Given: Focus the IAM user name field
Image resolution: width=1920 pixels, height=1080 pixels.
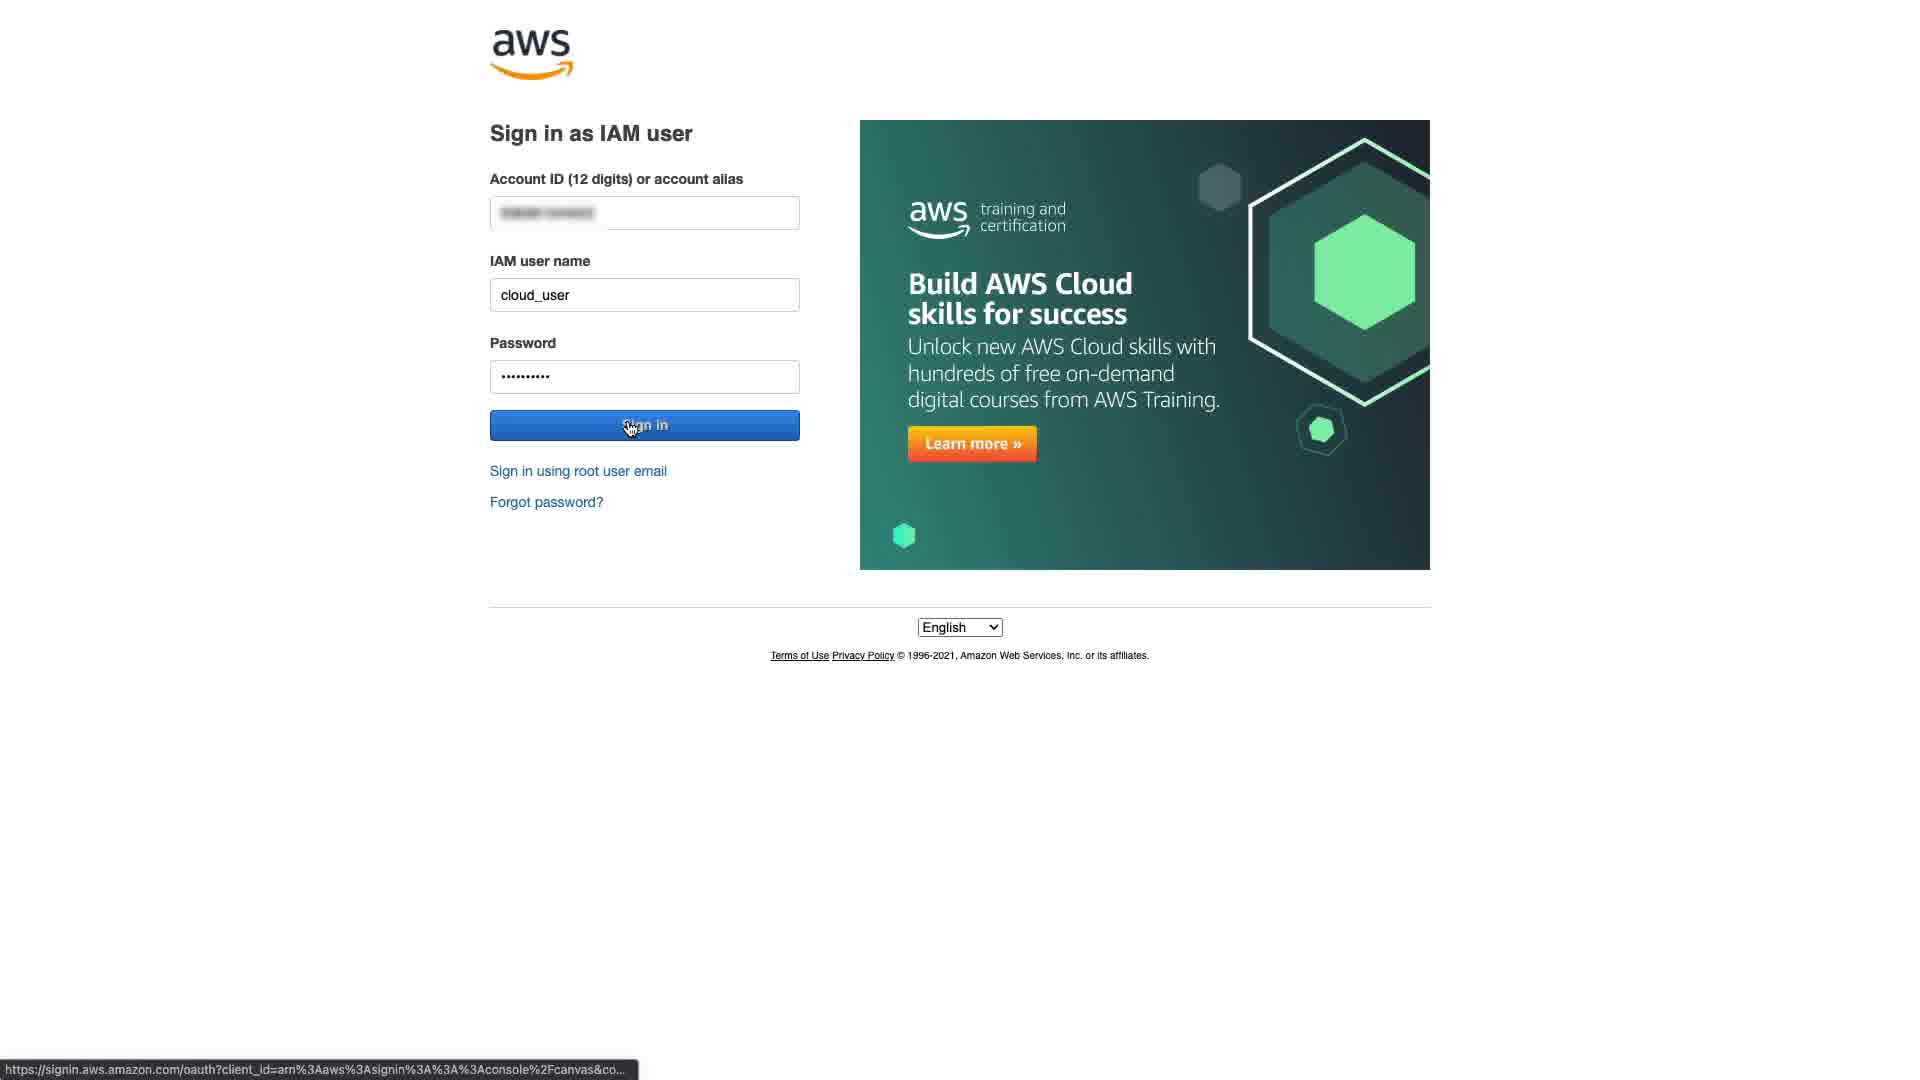Looking at the screenshot, I should [x=645, y=295].
